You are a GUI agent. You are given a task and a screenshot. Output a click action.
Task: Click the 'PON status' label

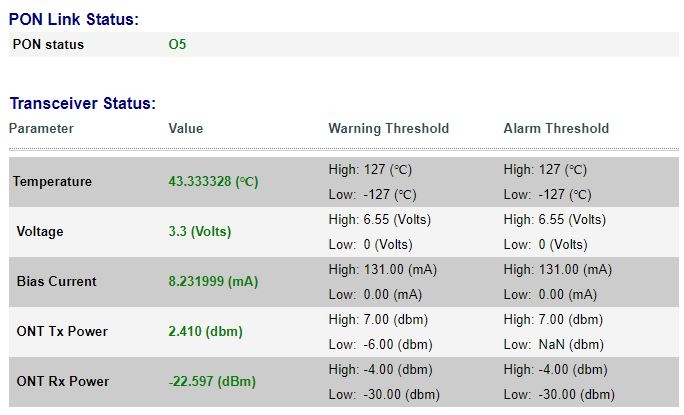(48, 45)
